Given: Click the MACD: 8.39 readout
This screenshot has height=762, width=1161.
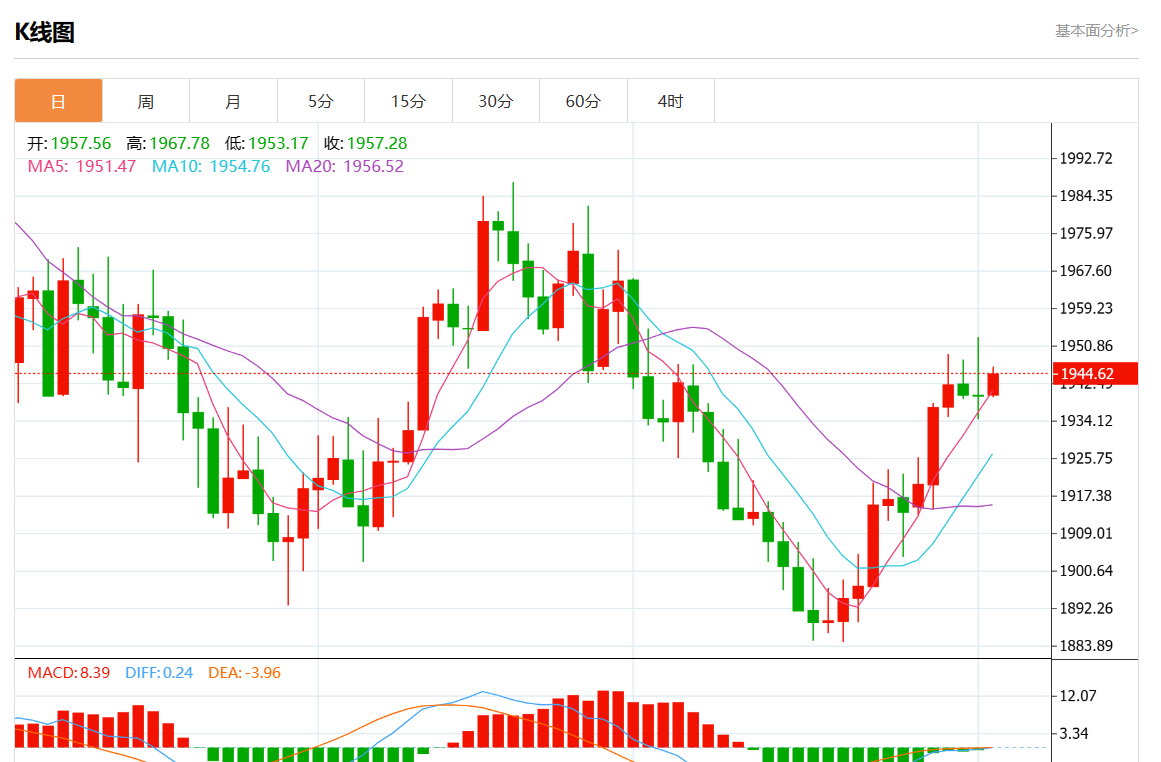Looking at the screenshot, I should click(69, 672).
